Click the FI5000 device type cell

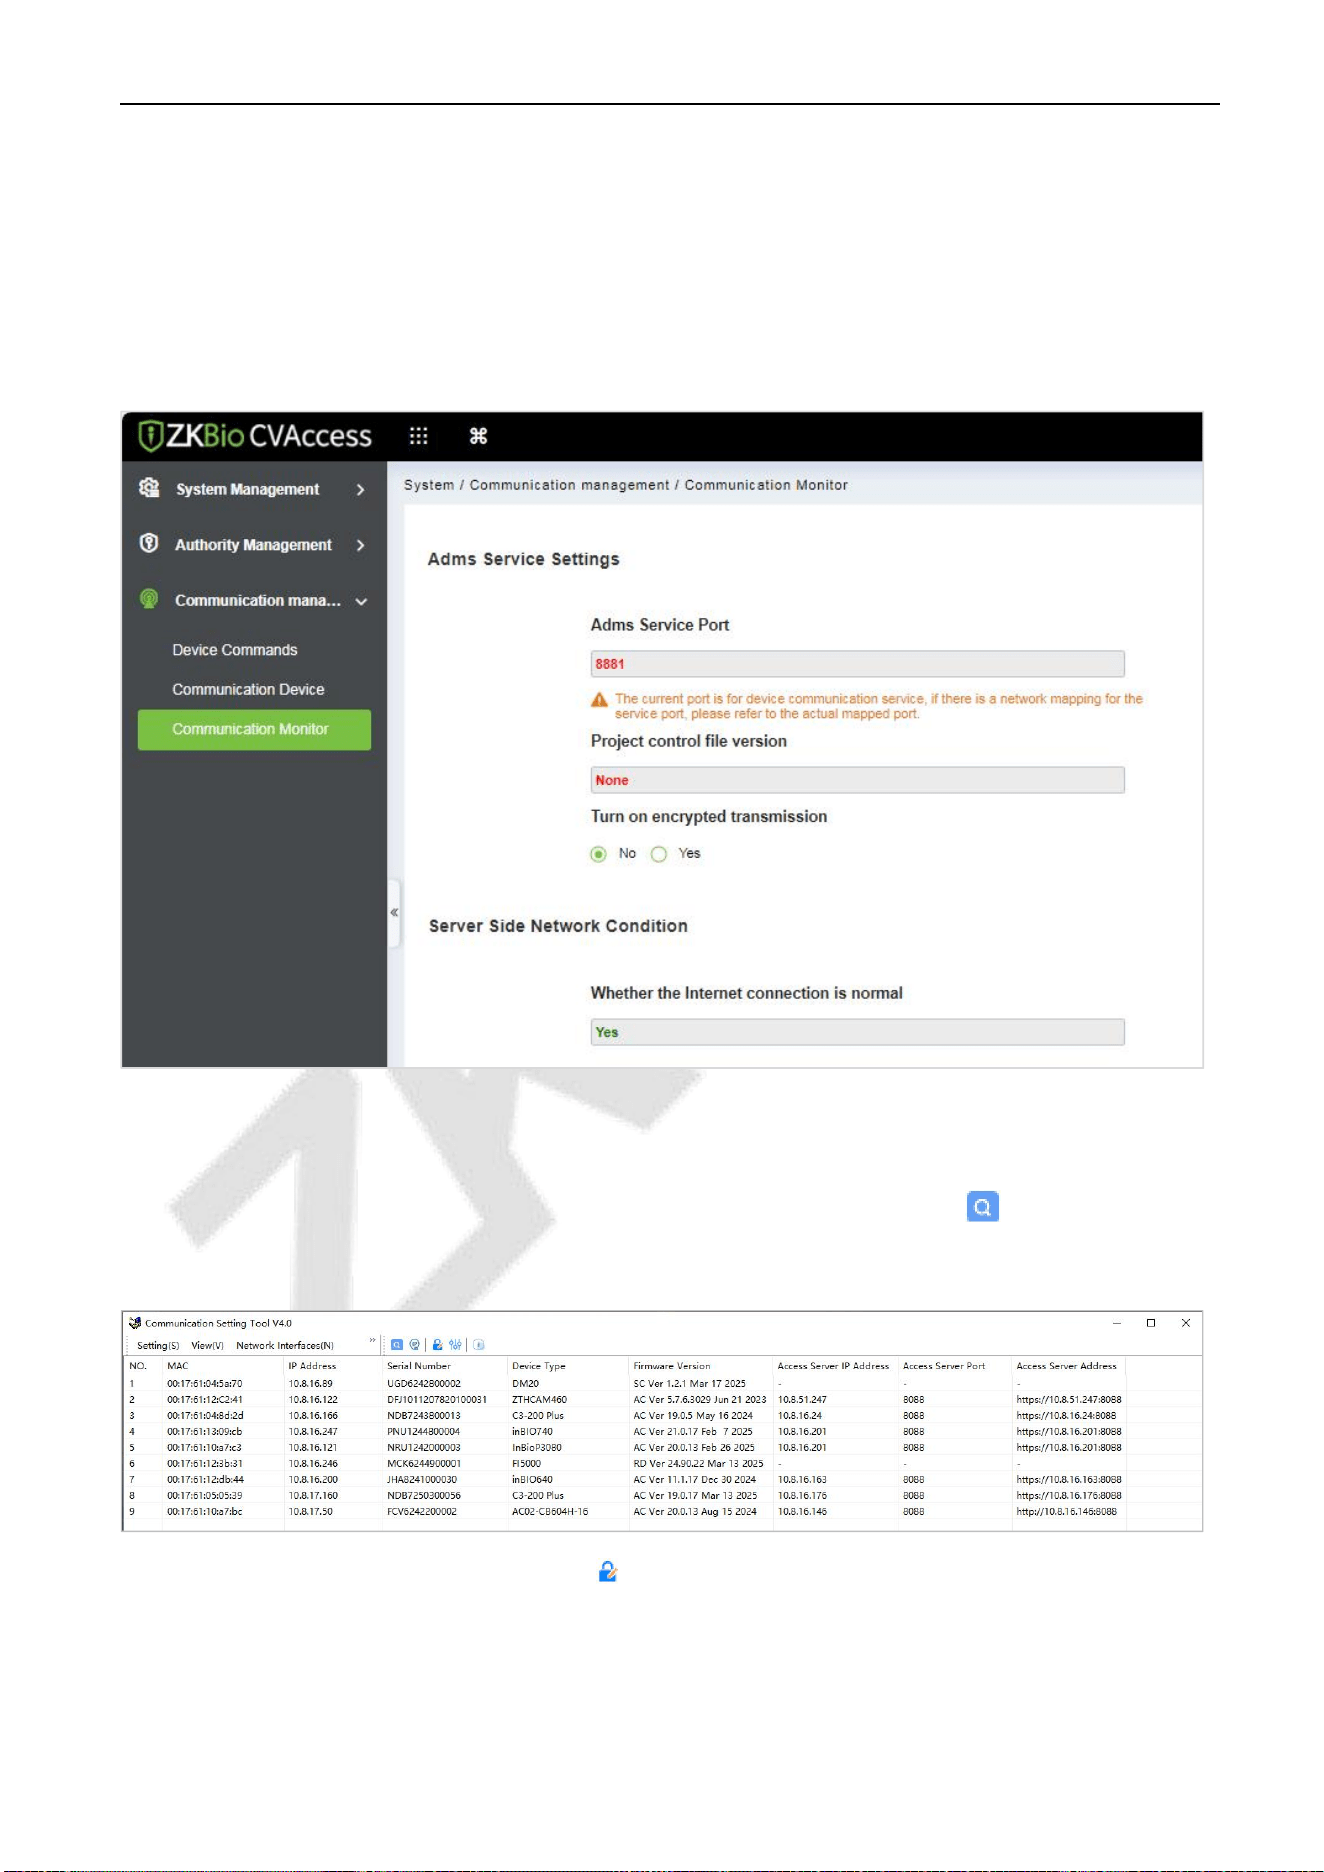(x=526, y=1464)
